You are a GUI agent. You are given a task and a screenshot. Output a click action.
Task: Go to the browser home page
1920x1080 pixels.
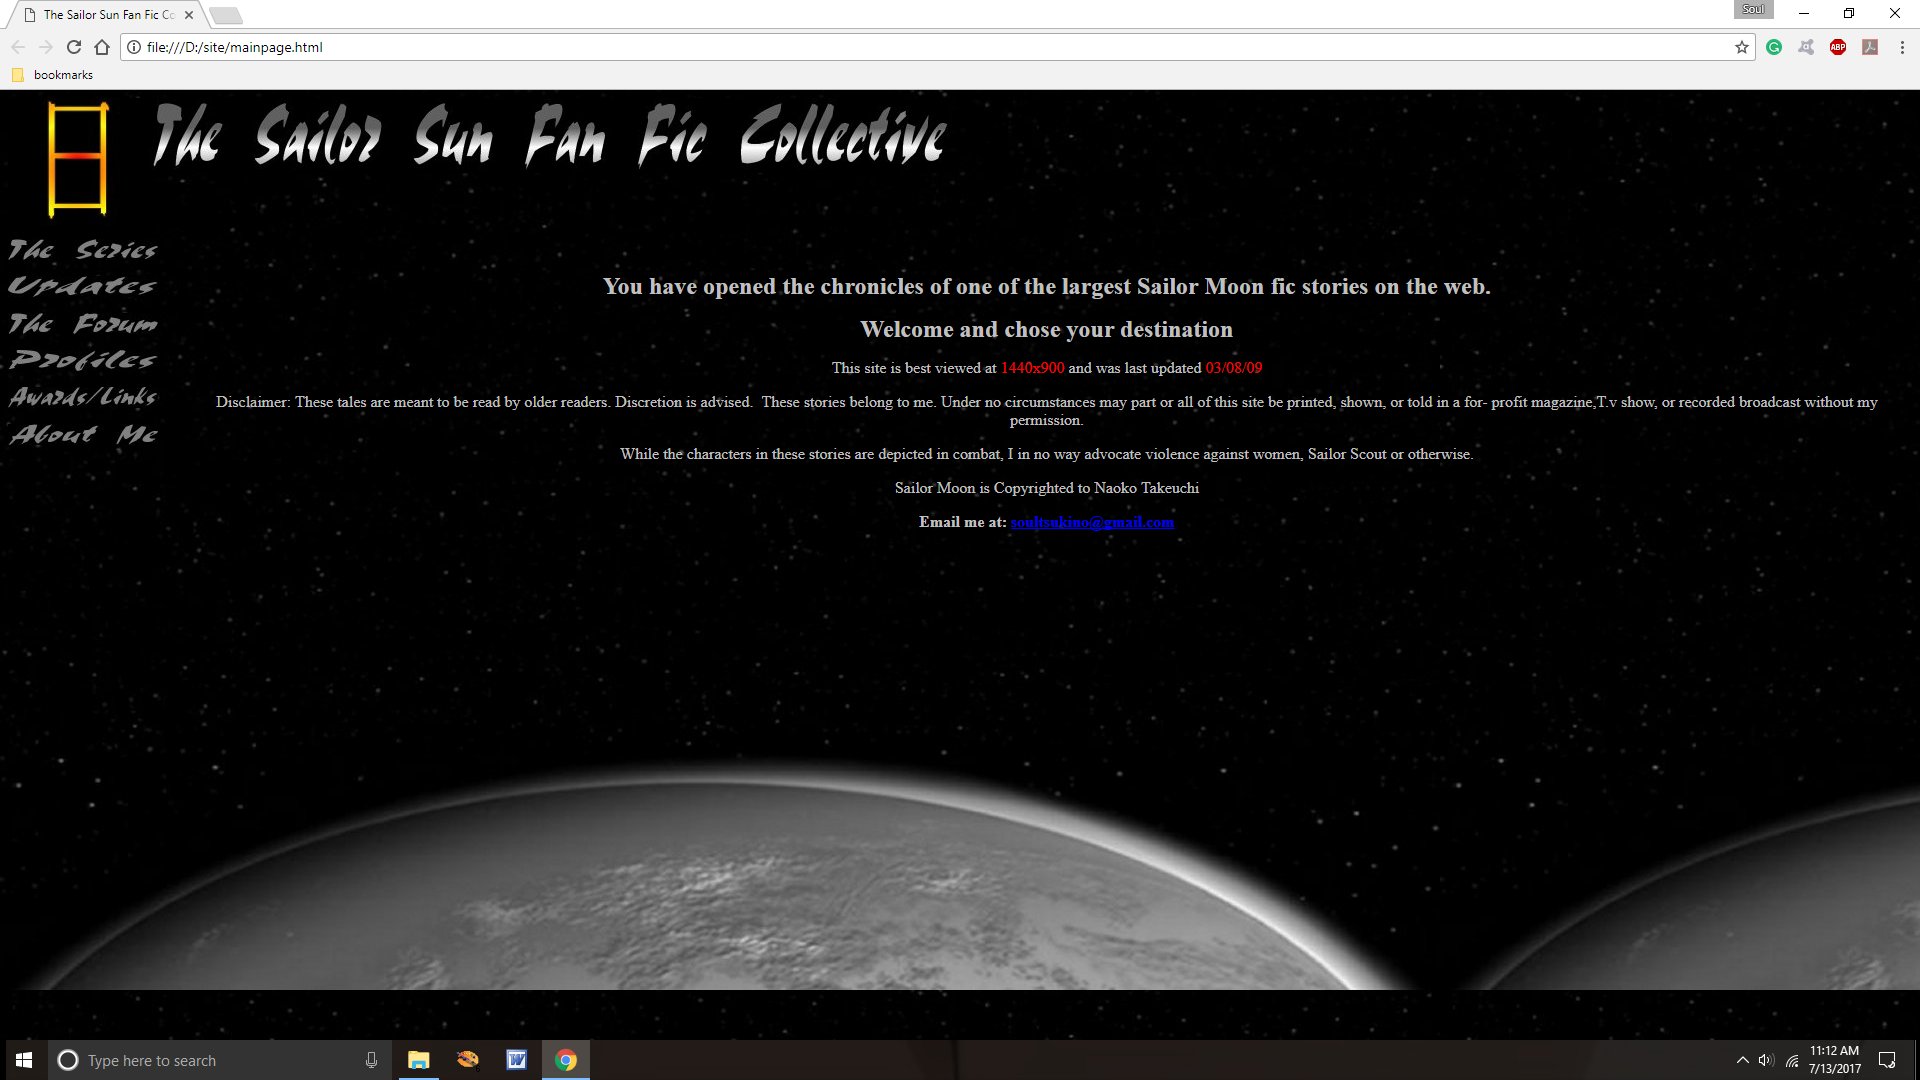click(102, 47)
